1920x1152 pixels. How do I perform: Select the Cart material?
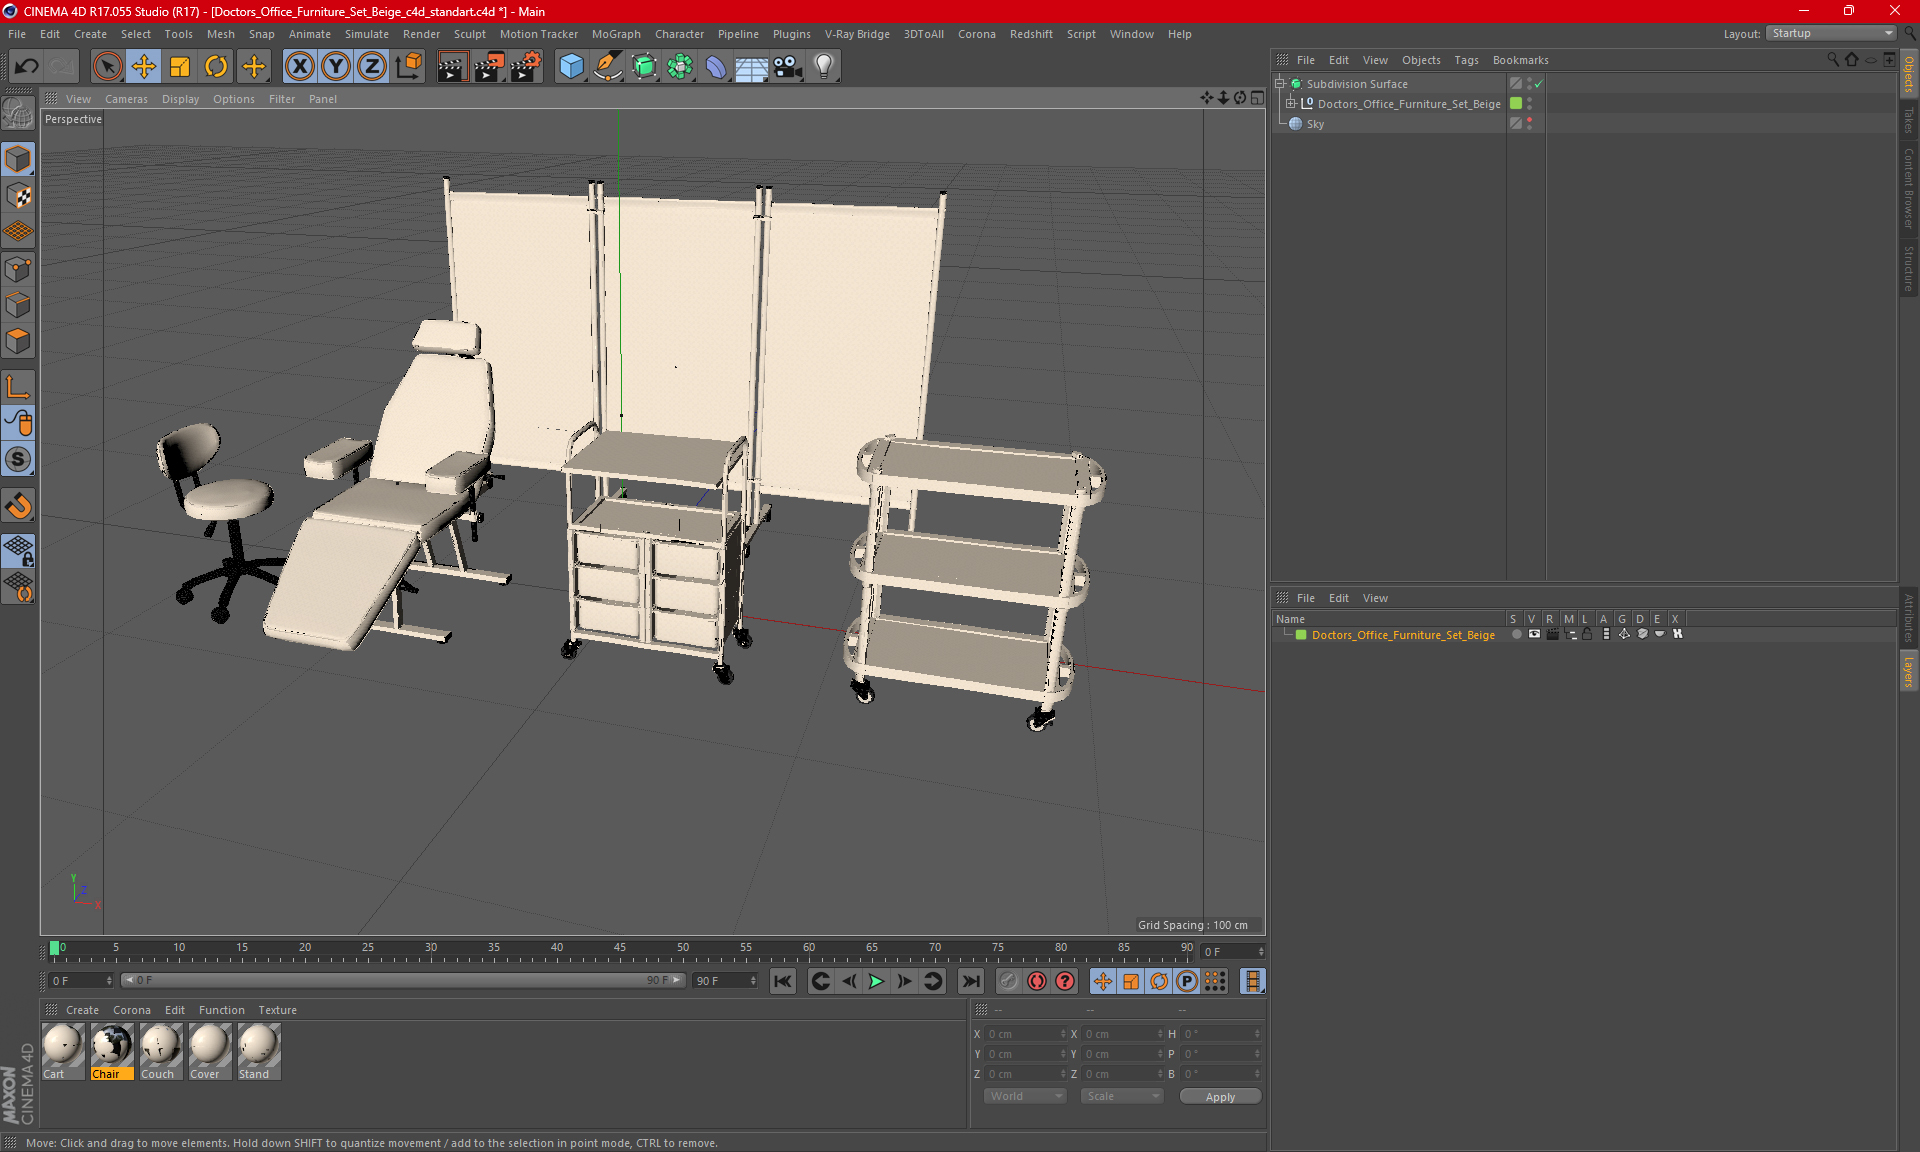click(62, 1051)
